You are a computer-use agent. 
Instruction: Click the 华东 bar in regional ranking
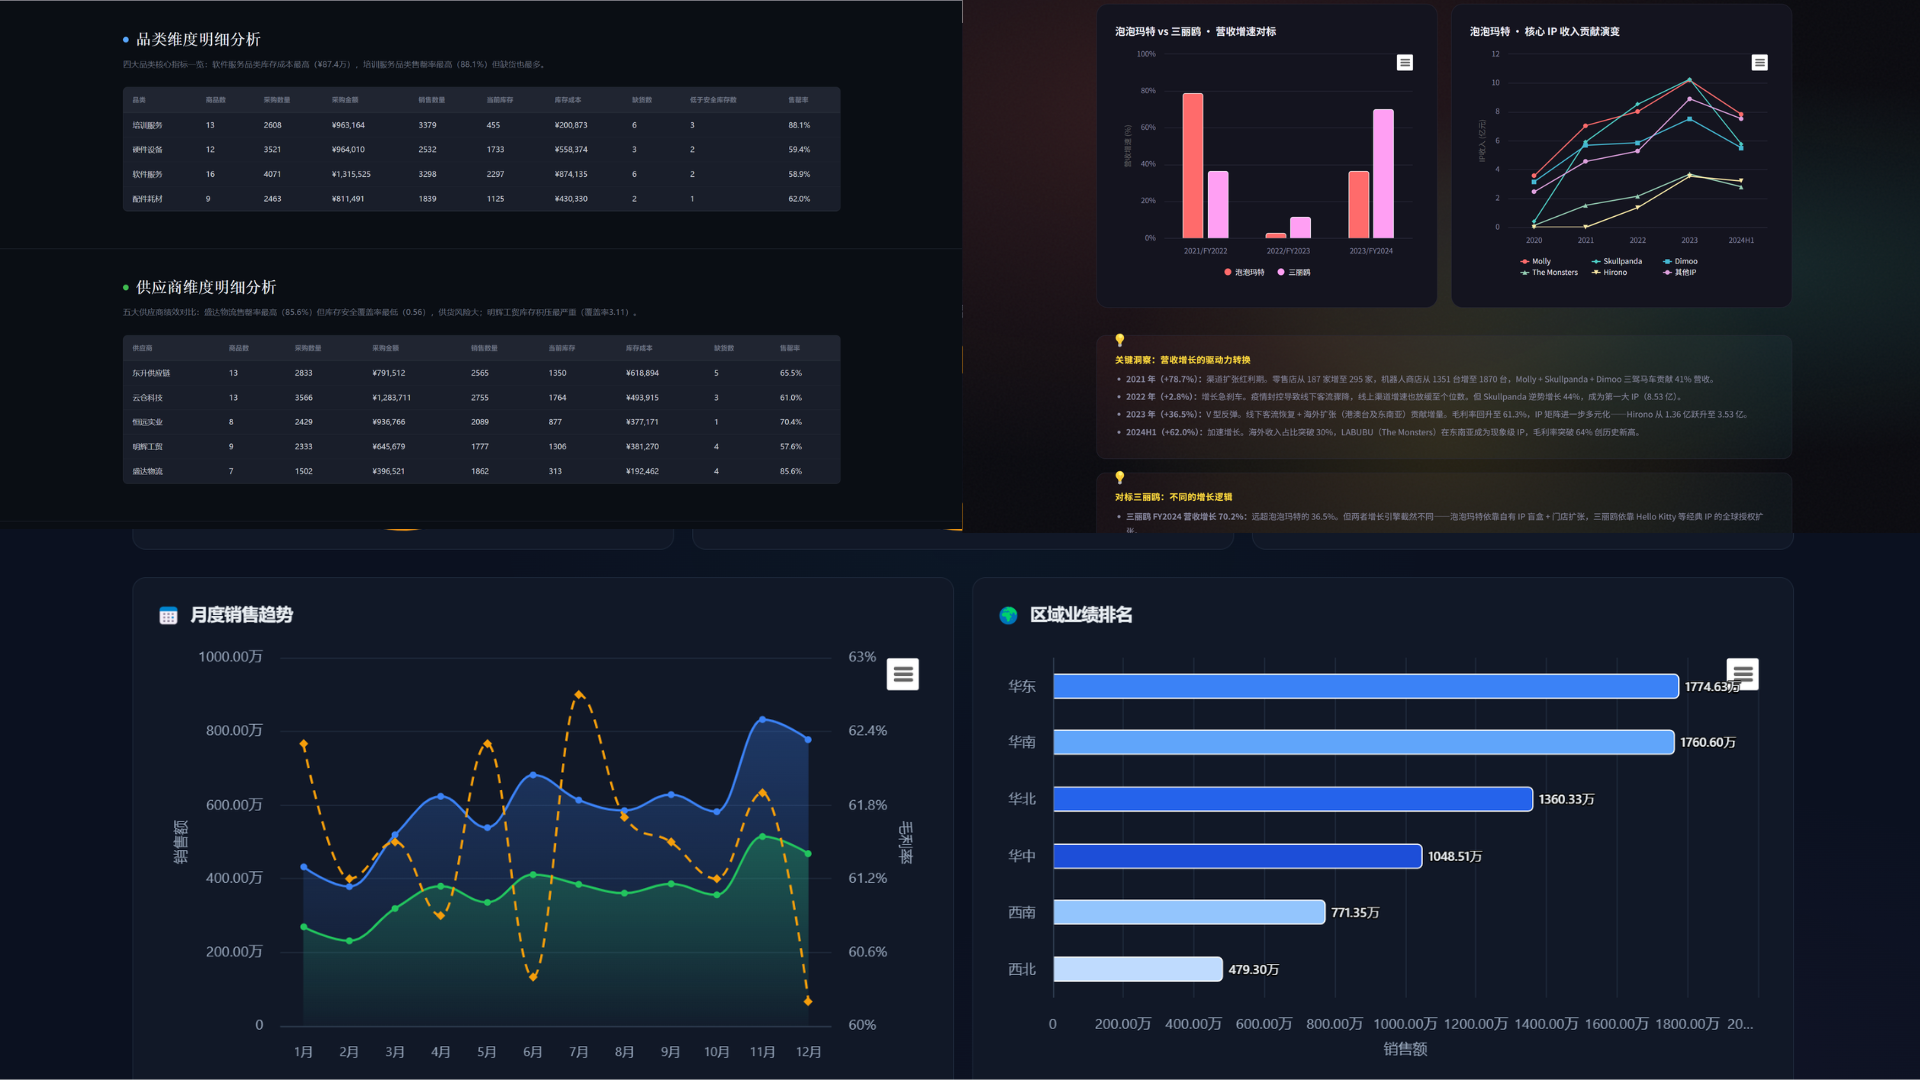(x=1366, y=686)
